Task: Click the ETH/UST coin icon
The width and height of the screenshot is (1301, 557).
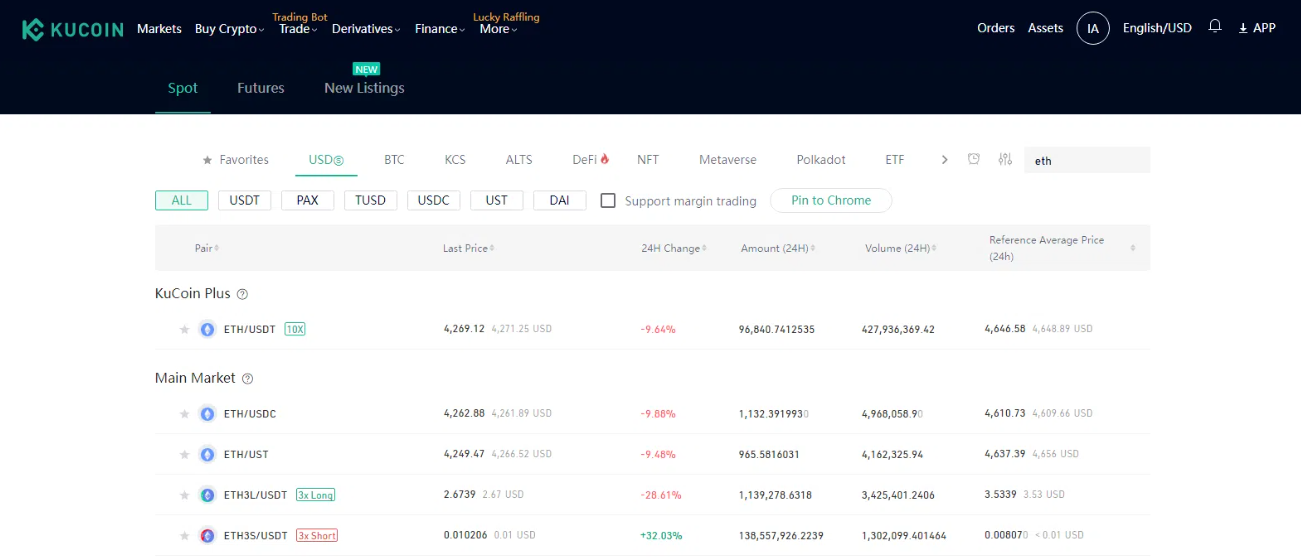Action: tap(207, 455)
